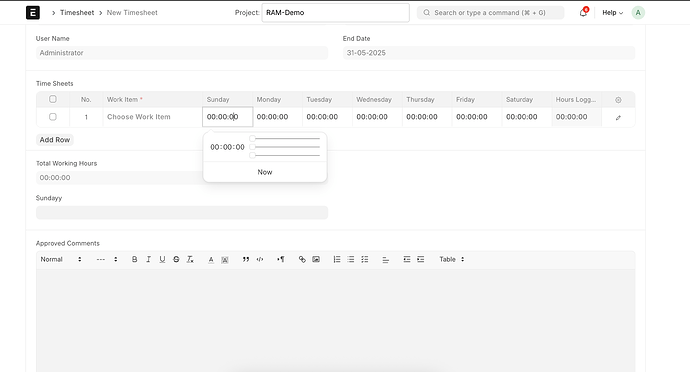Navigate to Timesheet breadcrumb
690x372 pixels.
tap(77, 13)
